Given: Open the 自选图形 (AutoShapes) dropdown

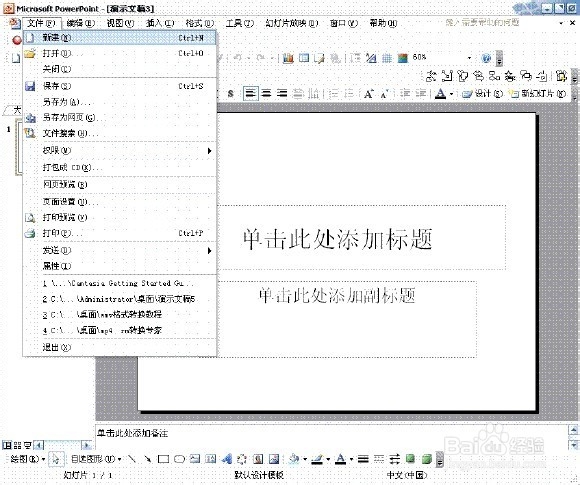Looking at the screenshot, I should click(x=96, y=459).
